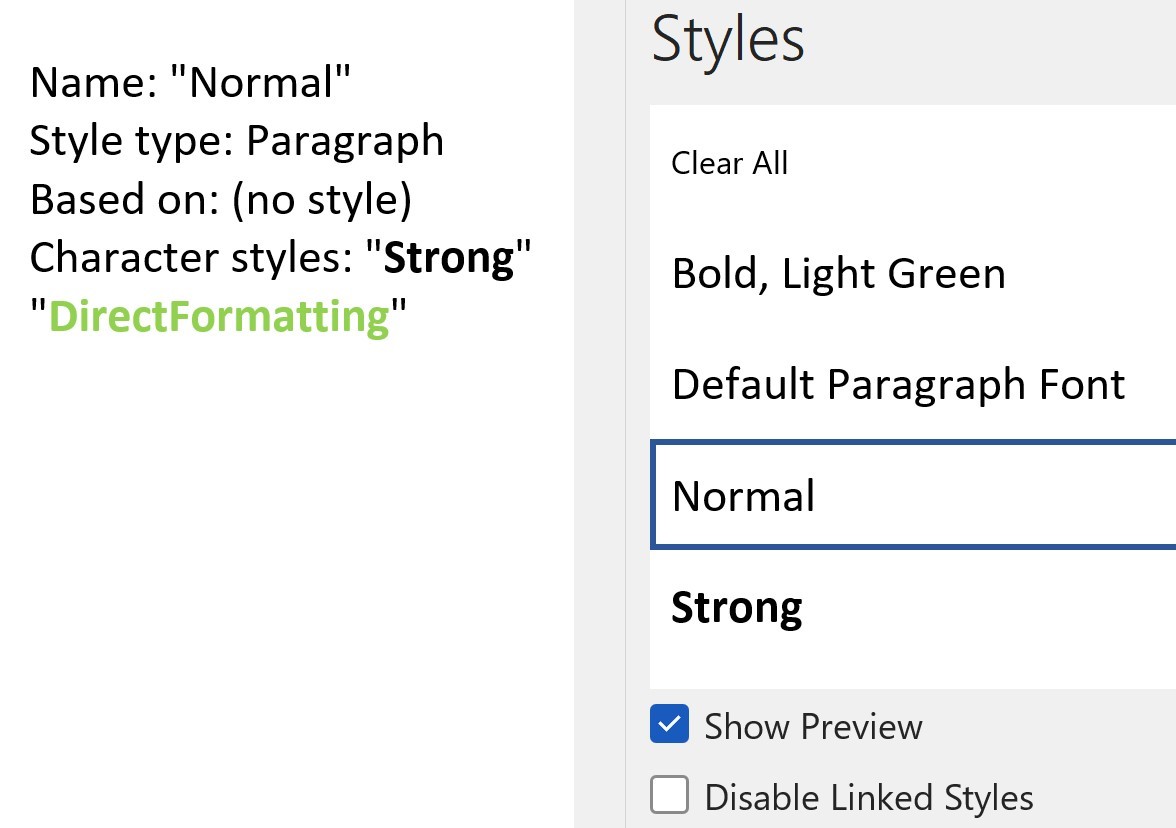The width and height of the screenshot is (1176, 828).
Task: Uncheck the Show Preview checkbox
Action: 669,725
